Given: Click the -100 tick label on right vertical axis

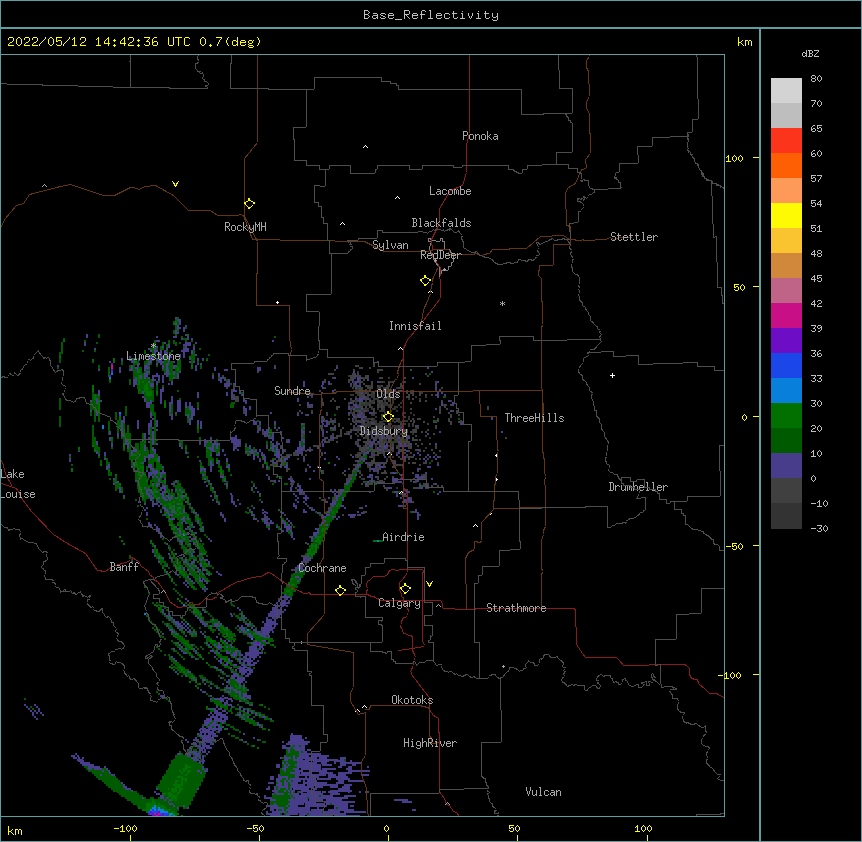Looking at the screenshot, I should tap(730, 675).
